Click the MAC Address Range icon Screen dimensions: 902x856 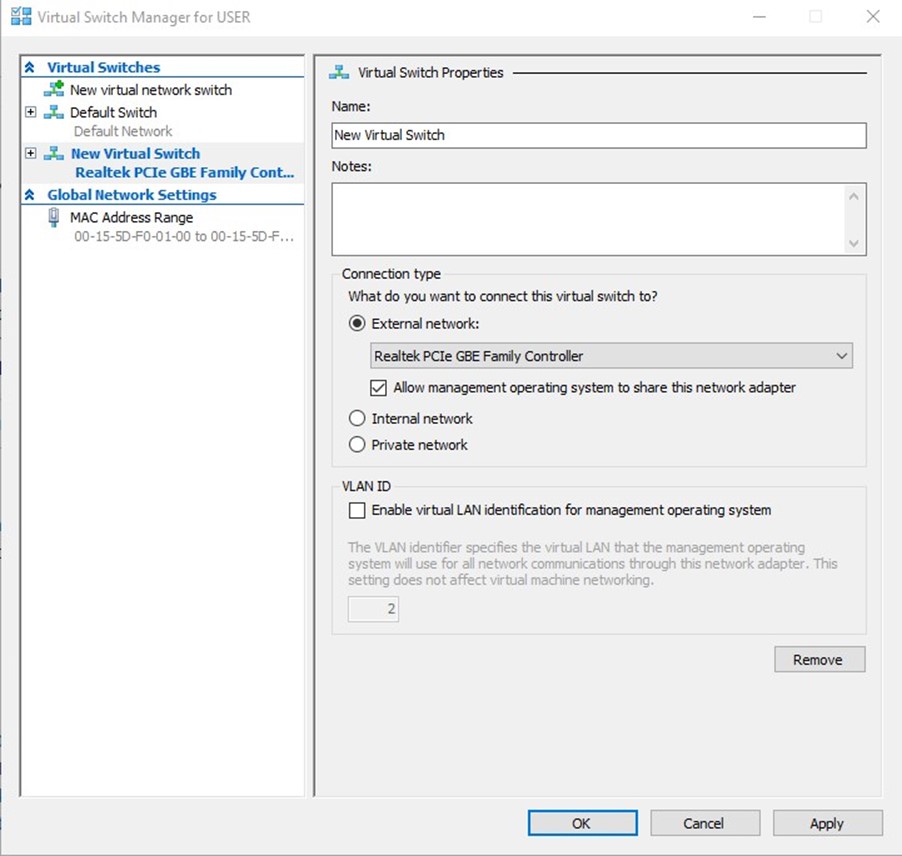coord(54,217)
